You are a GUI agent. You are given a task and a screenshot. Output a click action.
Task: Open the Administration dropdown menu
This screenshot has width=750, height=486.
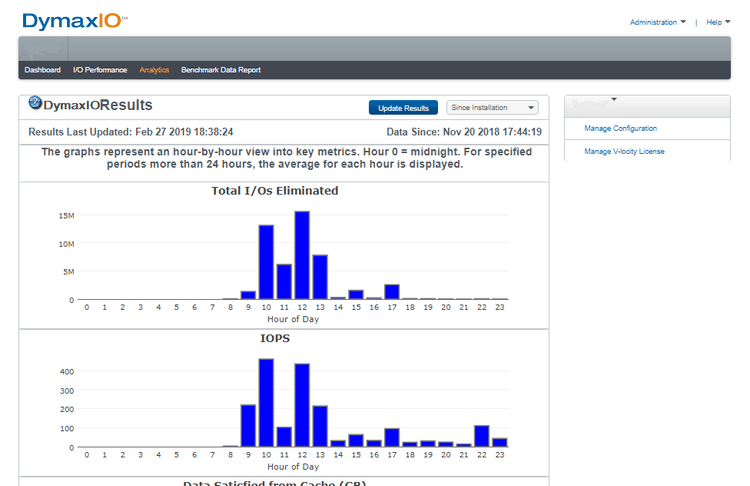coord(657,22)
